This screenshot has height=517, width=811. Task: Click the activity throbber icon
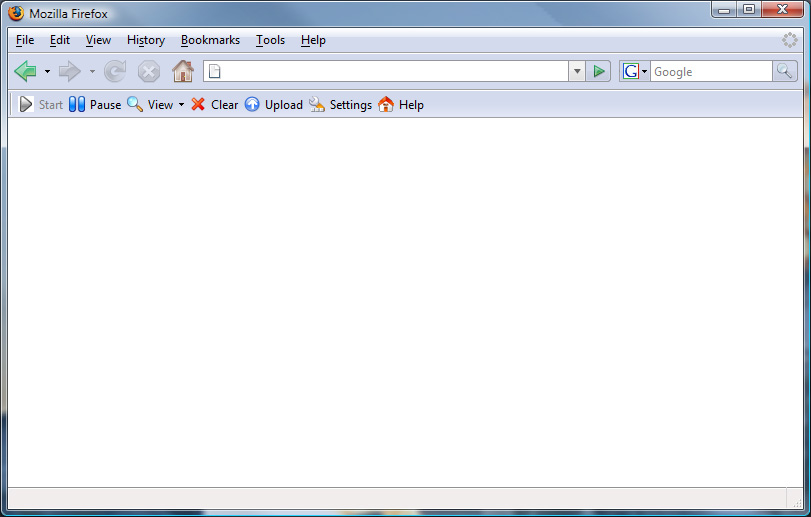(x=789, y=40)
